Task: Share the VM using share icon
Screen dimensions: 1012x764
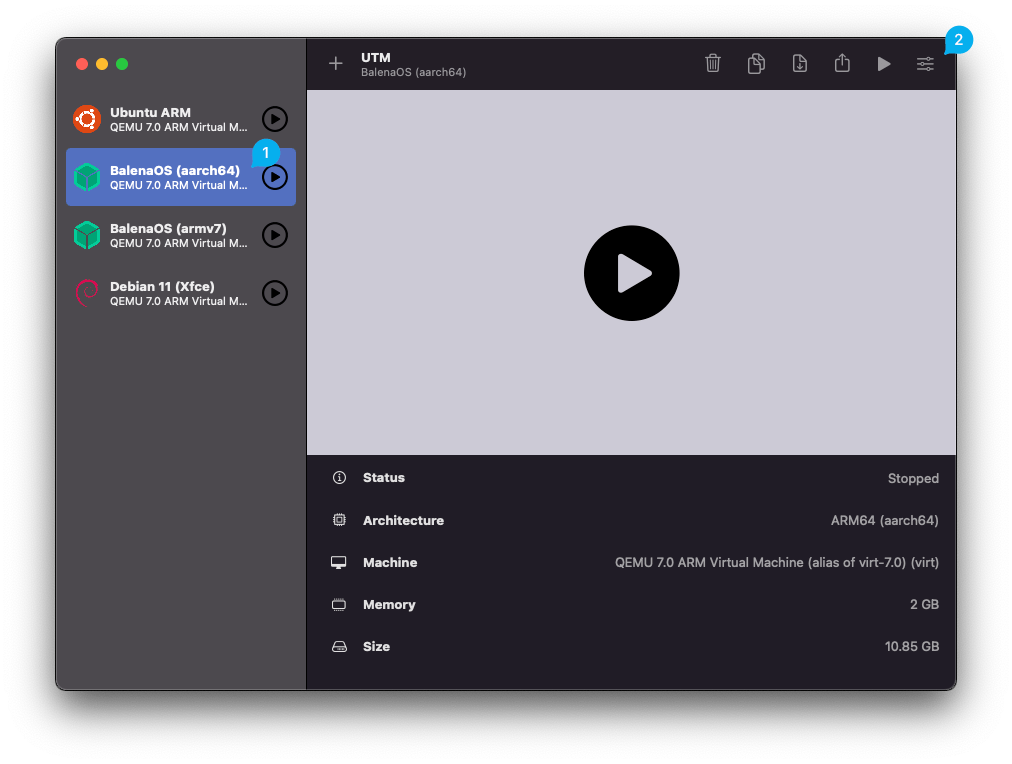Action: [x=842, y=64]
